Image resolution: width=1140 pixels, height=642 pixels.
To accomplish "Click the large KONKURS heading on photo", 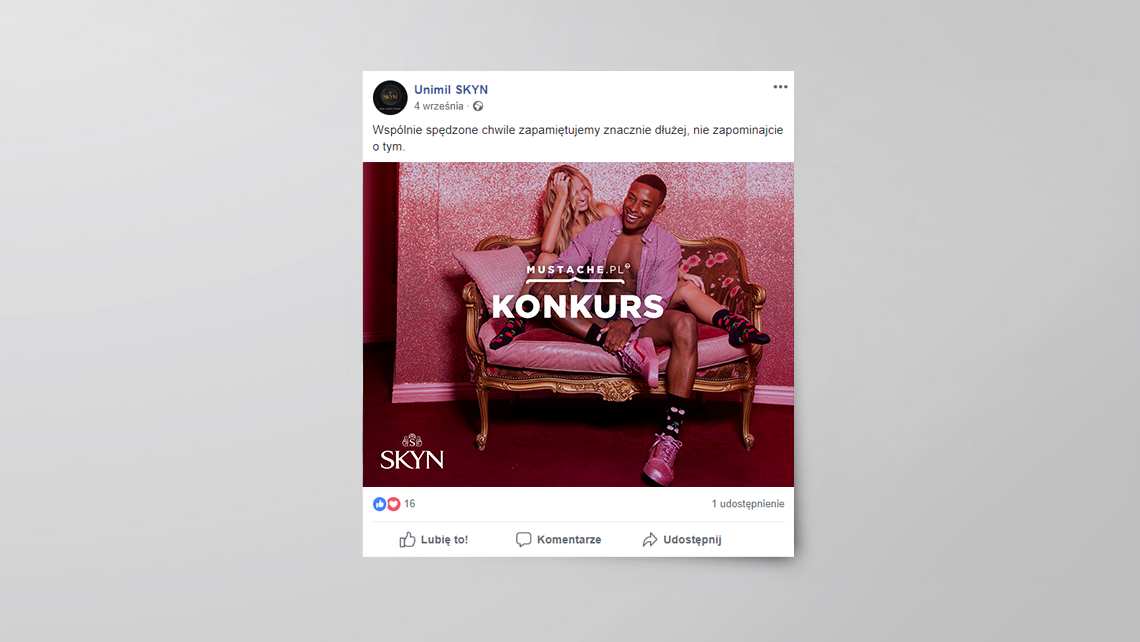I will pos(578,306).
